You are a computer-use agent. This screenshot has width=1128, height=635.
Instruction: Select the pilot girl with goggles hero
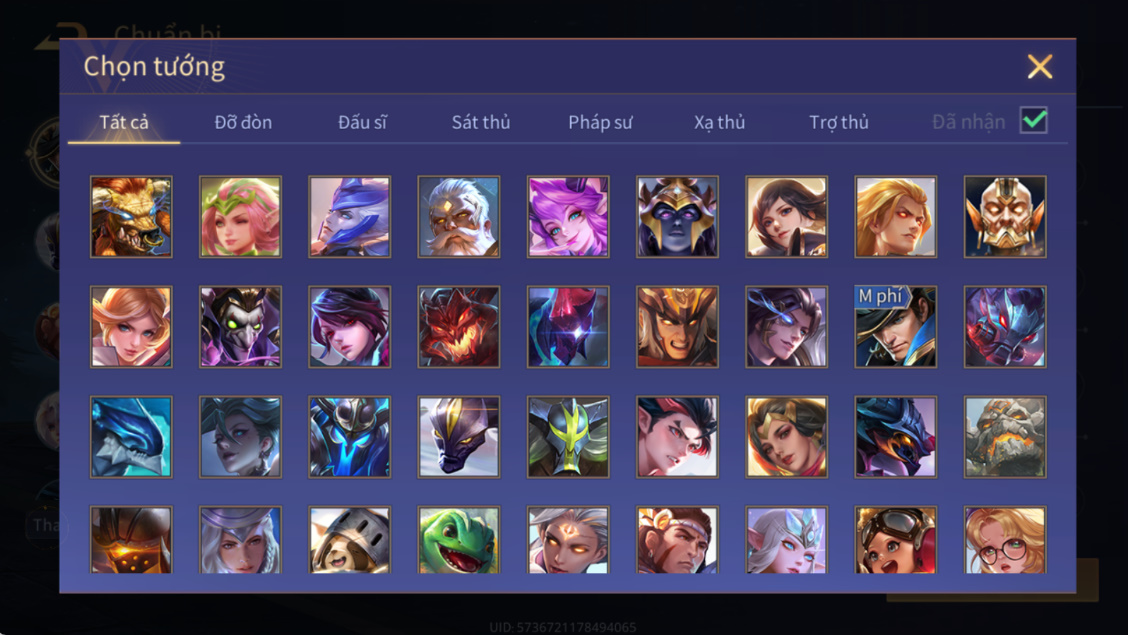[x=896, y=539]
